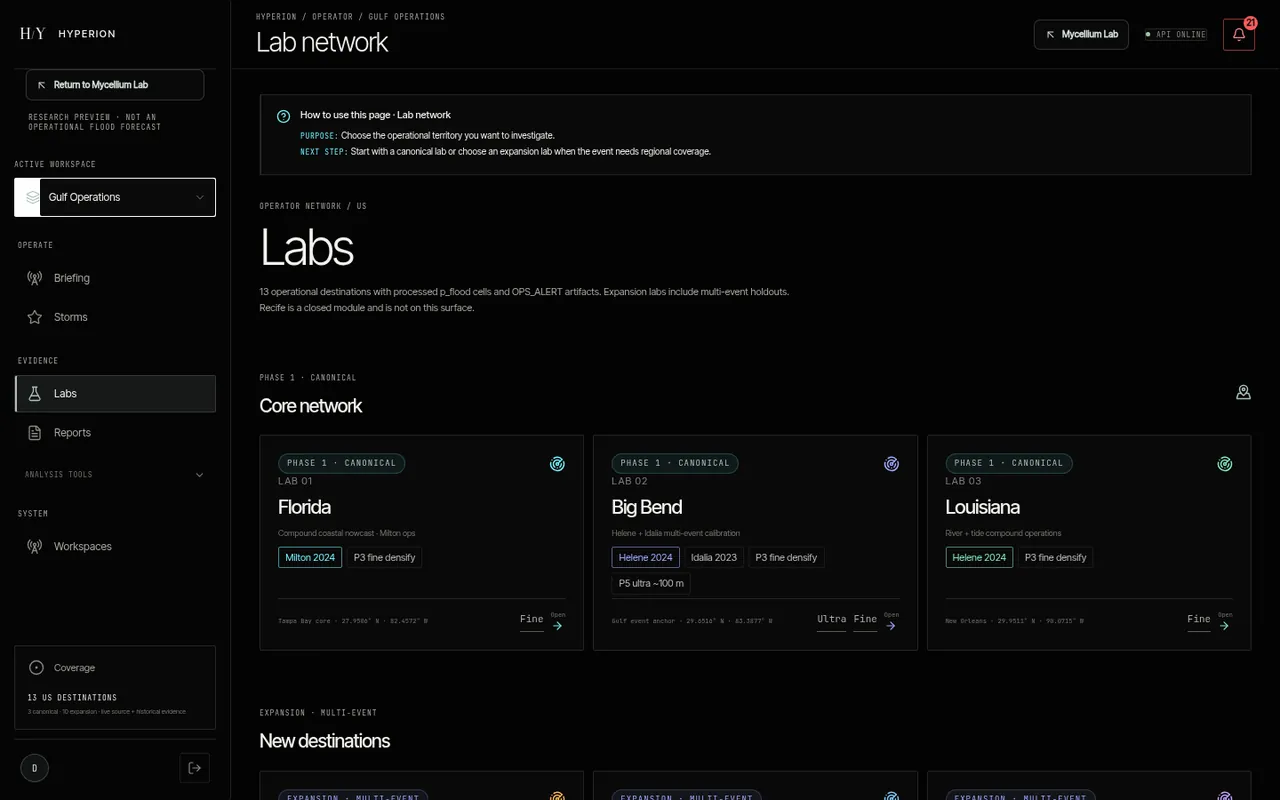Open the user avatar D
1280x800 pixels.
click(x=34, y=768)
